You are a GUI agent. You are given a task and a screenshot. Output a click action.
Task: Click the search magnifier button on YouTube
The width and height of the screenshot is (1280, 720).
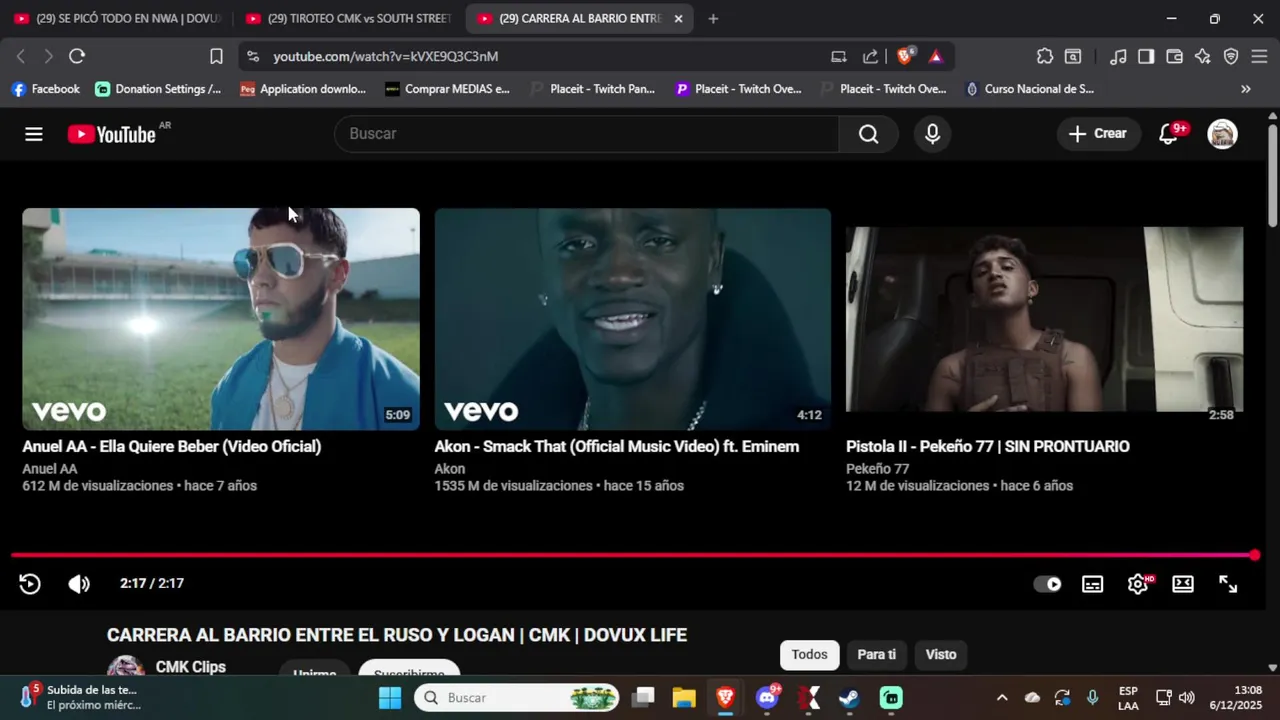click(868, 134)
